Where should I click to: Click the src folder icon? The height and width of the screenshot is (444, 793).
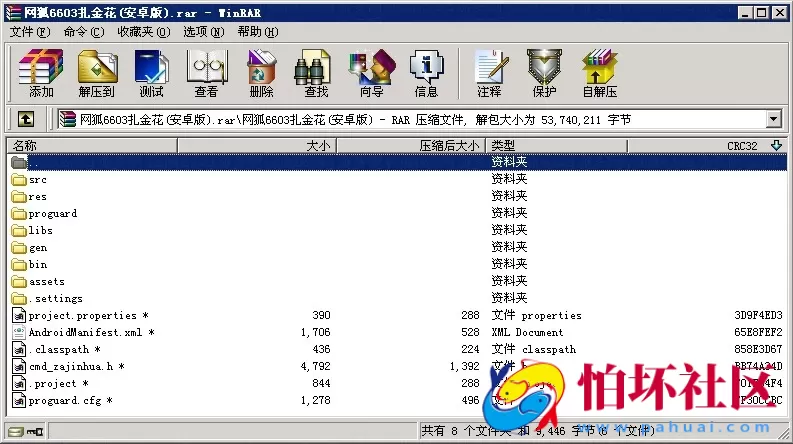(19, 180)
